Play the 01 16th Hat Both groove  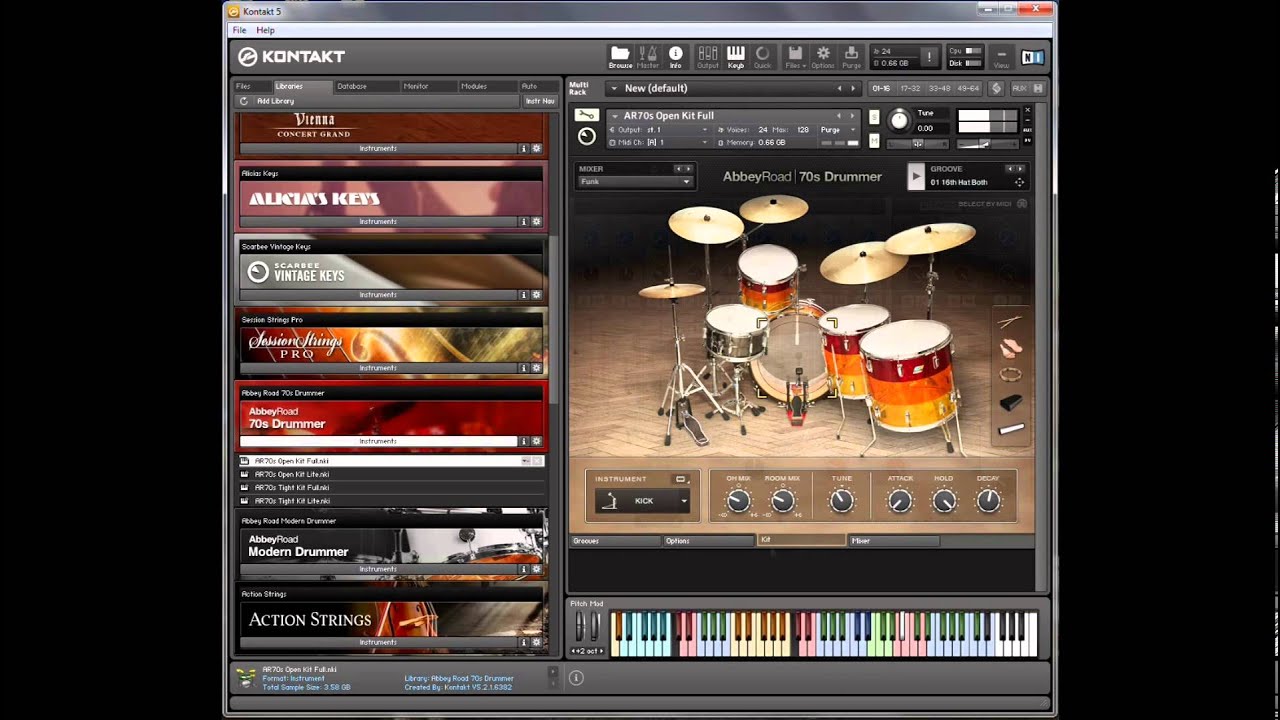pyautogui.click(x=916, y=177)
